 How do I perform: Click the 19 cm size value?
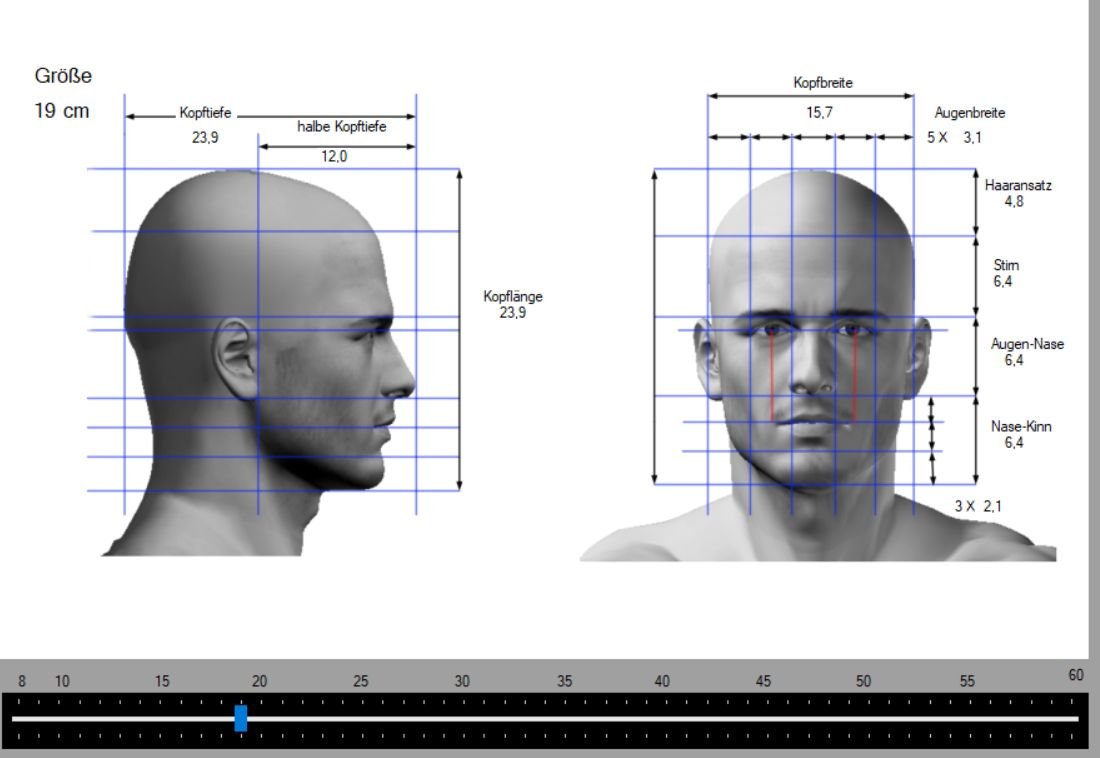click(x=62, y=111)
